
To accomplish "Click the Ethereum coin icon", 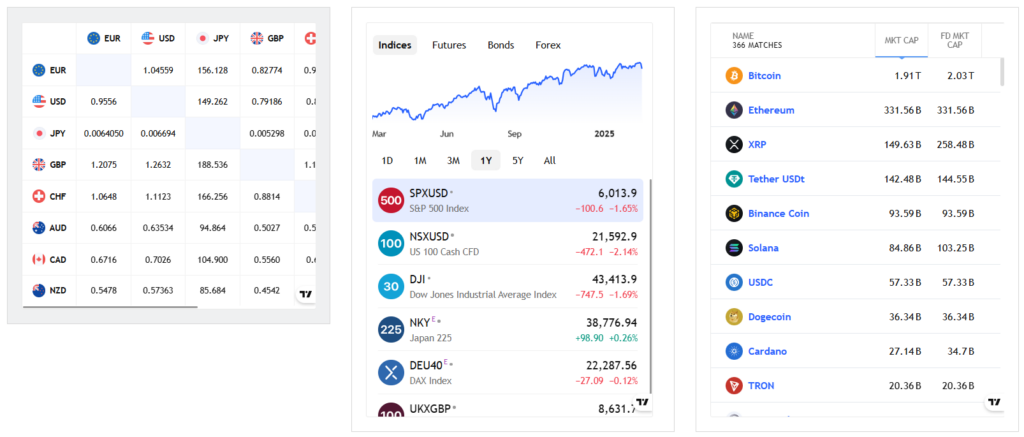I will [x=733, y=110].
